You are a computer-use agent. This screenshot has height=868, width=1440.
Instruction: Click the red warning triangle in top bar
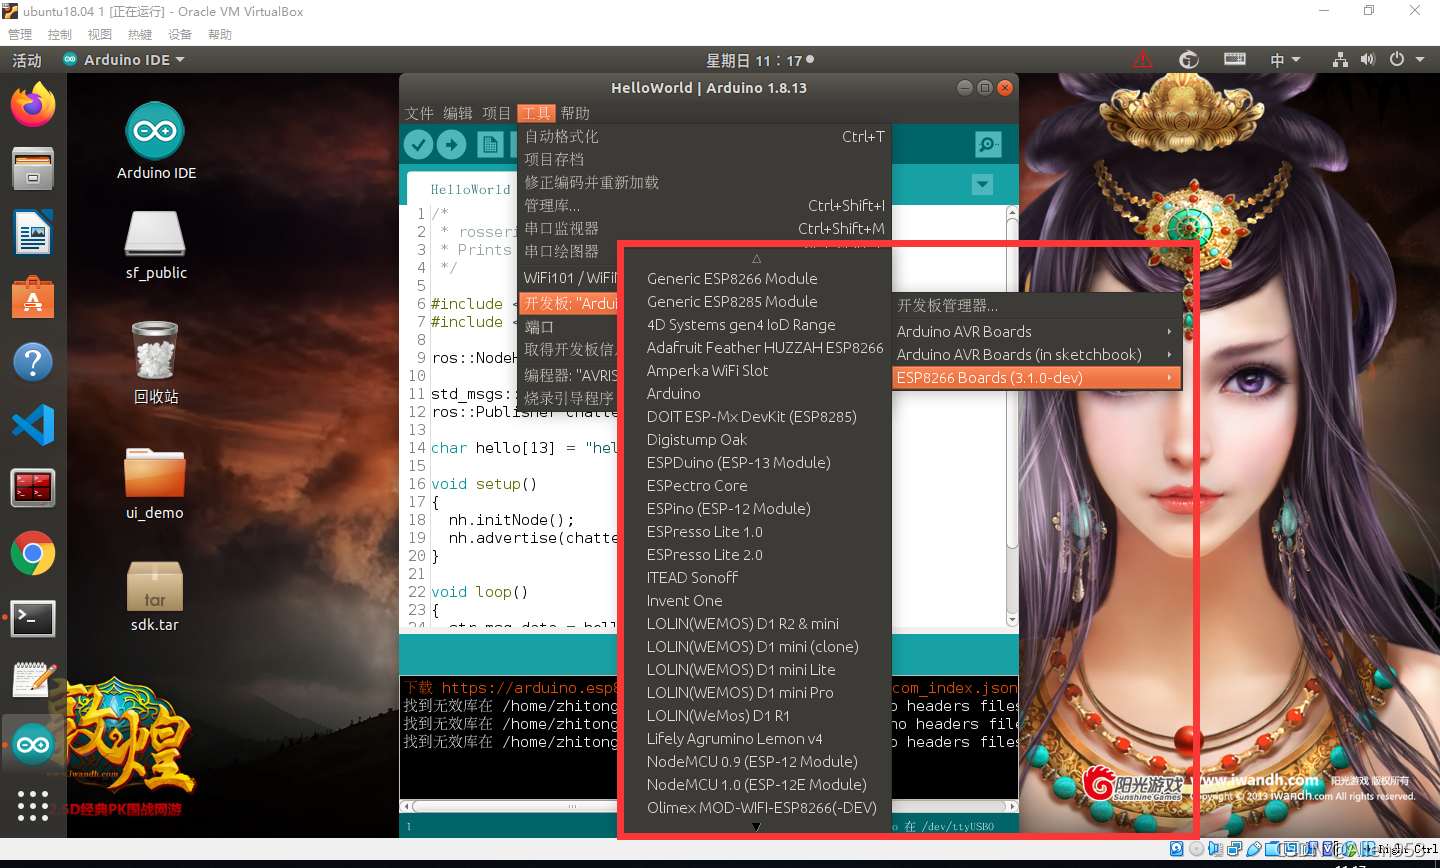tap(1142, 60)
